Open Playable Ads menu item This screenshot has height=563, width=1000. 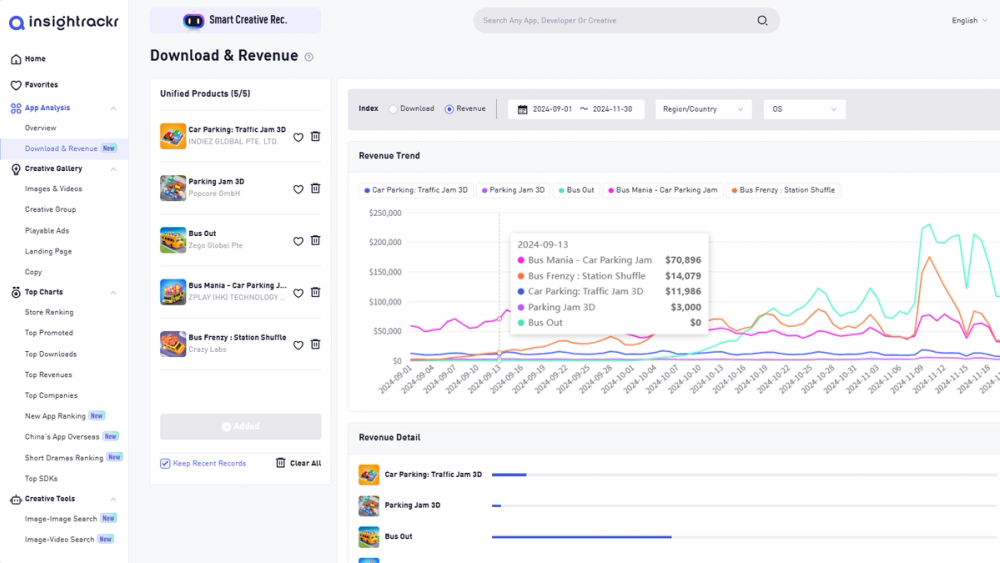point(47,231)
